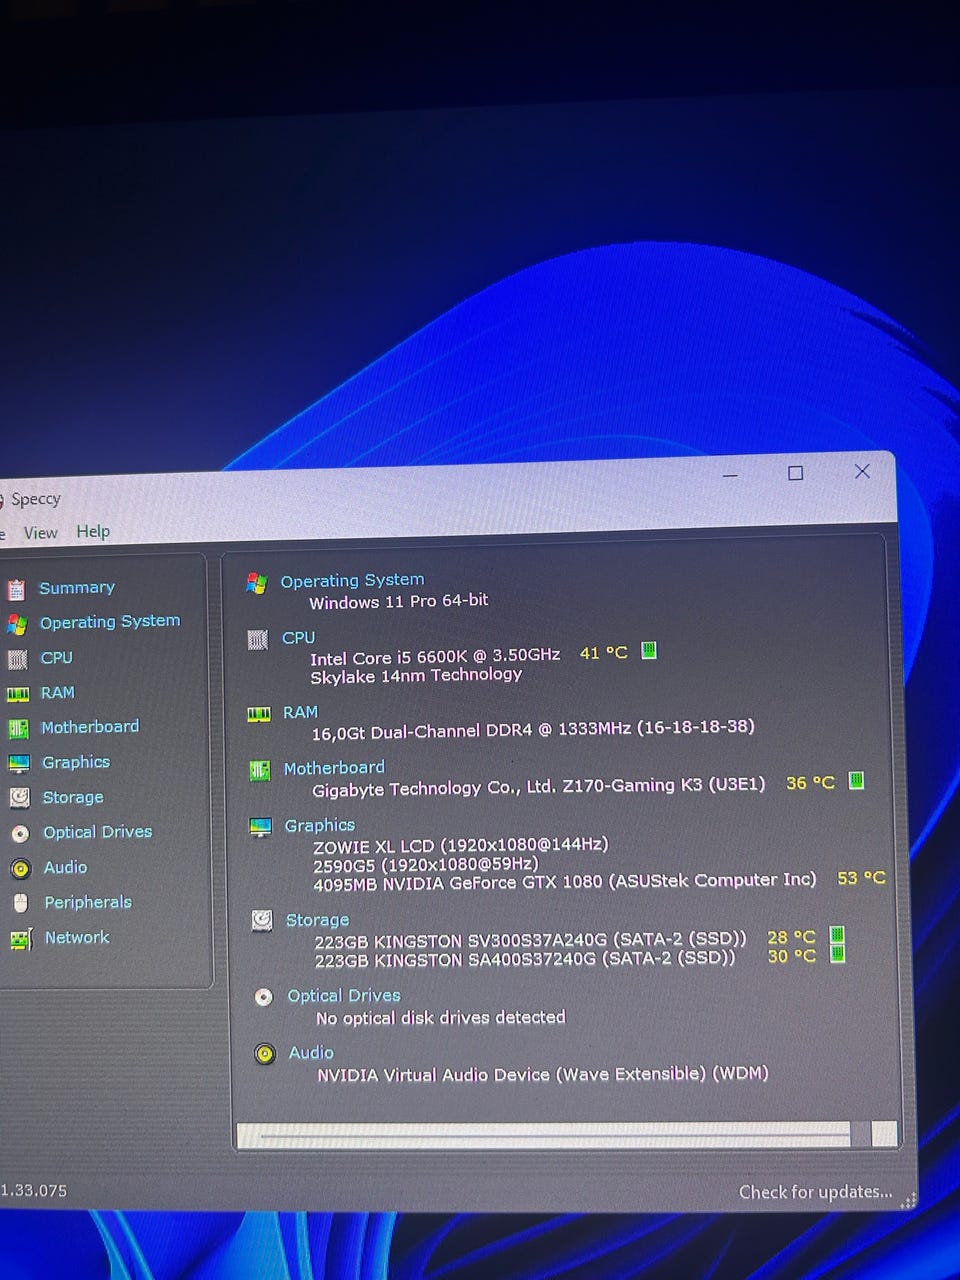Click the Motherboard icon in sidebar
The width and height of the screenshot is (960, 1280).
18,729
